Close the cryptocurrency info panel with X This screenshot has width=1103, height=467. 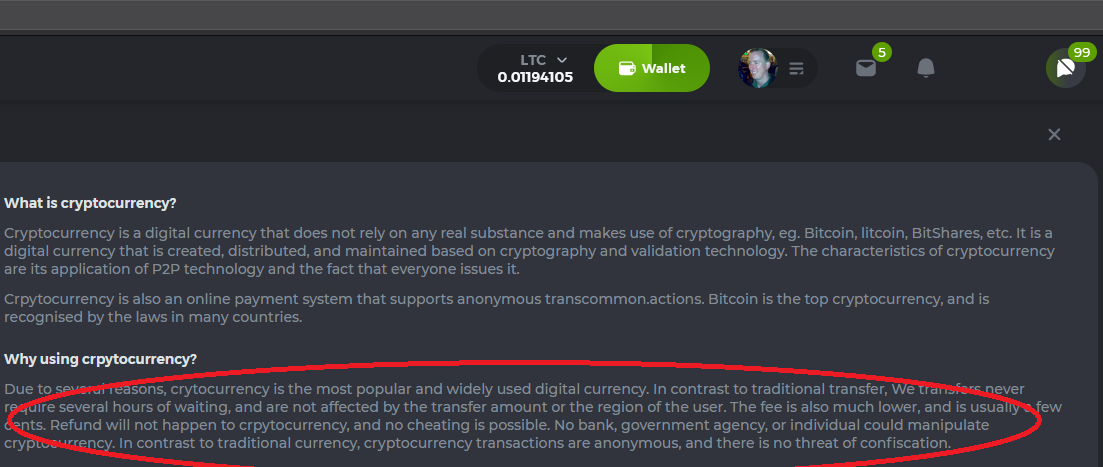pos(1054,135)
